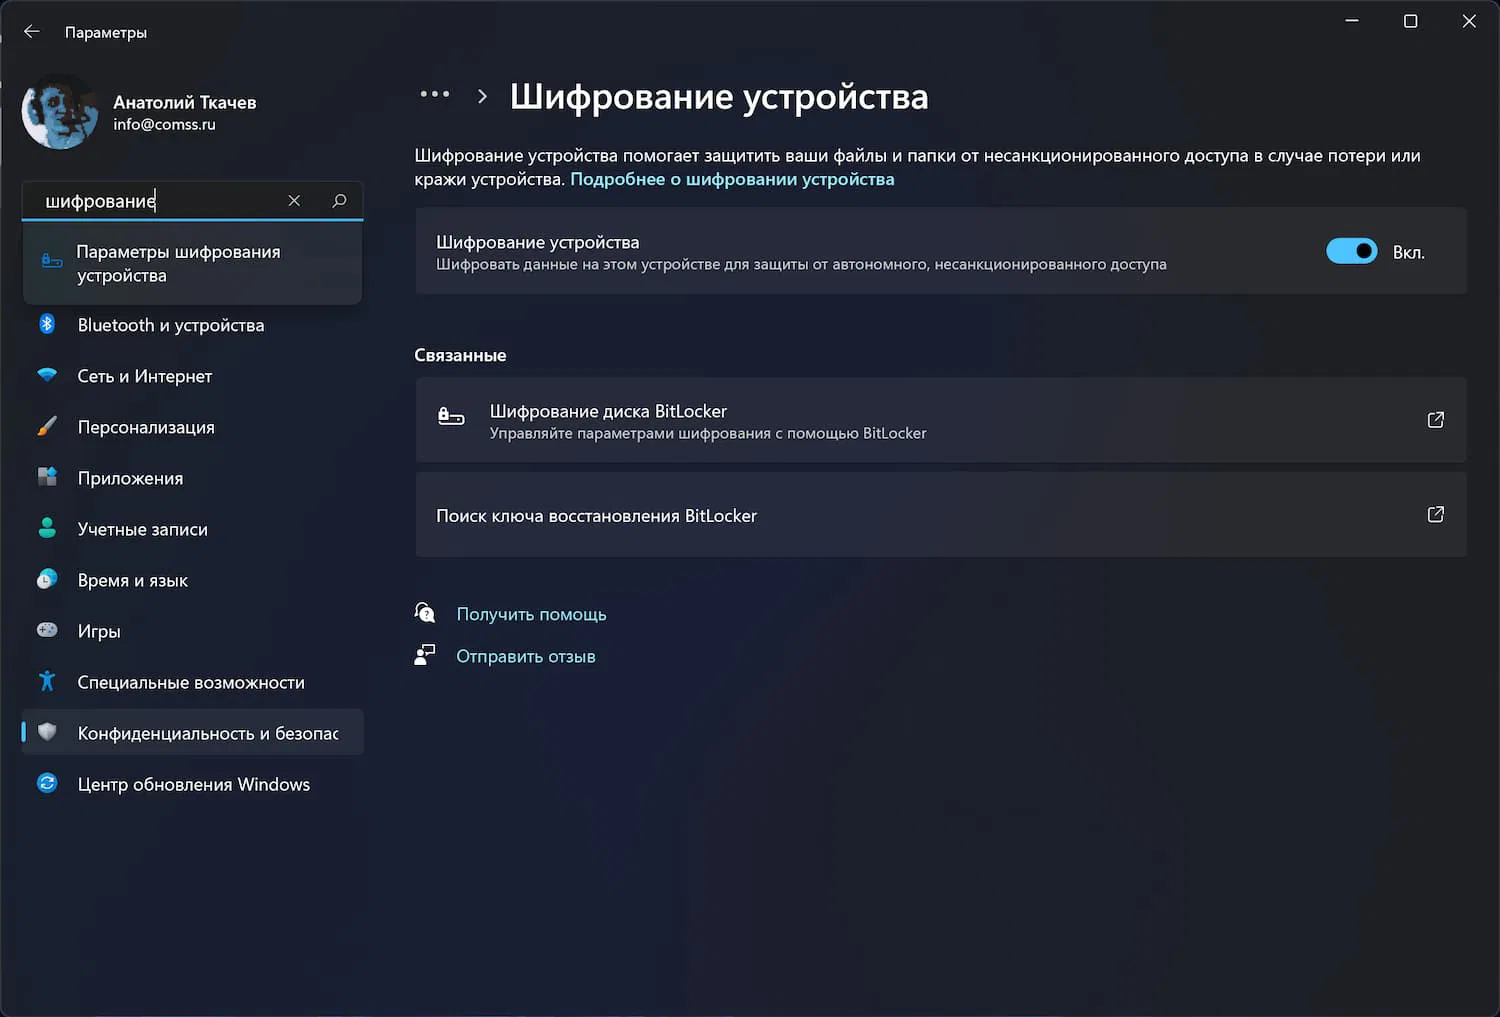Image resolution: width=1500 pixels, height=1017 pixels.
Task: Open Подробнее о шифровании устройства link
Action: [732, 179]
